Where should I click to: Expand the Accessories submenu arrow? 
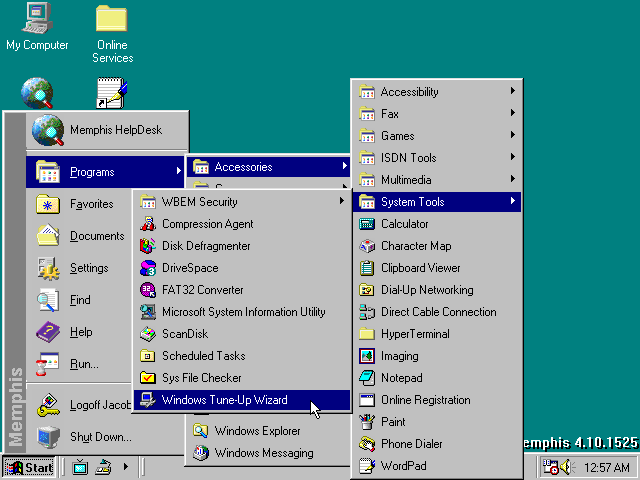point(344,166)
